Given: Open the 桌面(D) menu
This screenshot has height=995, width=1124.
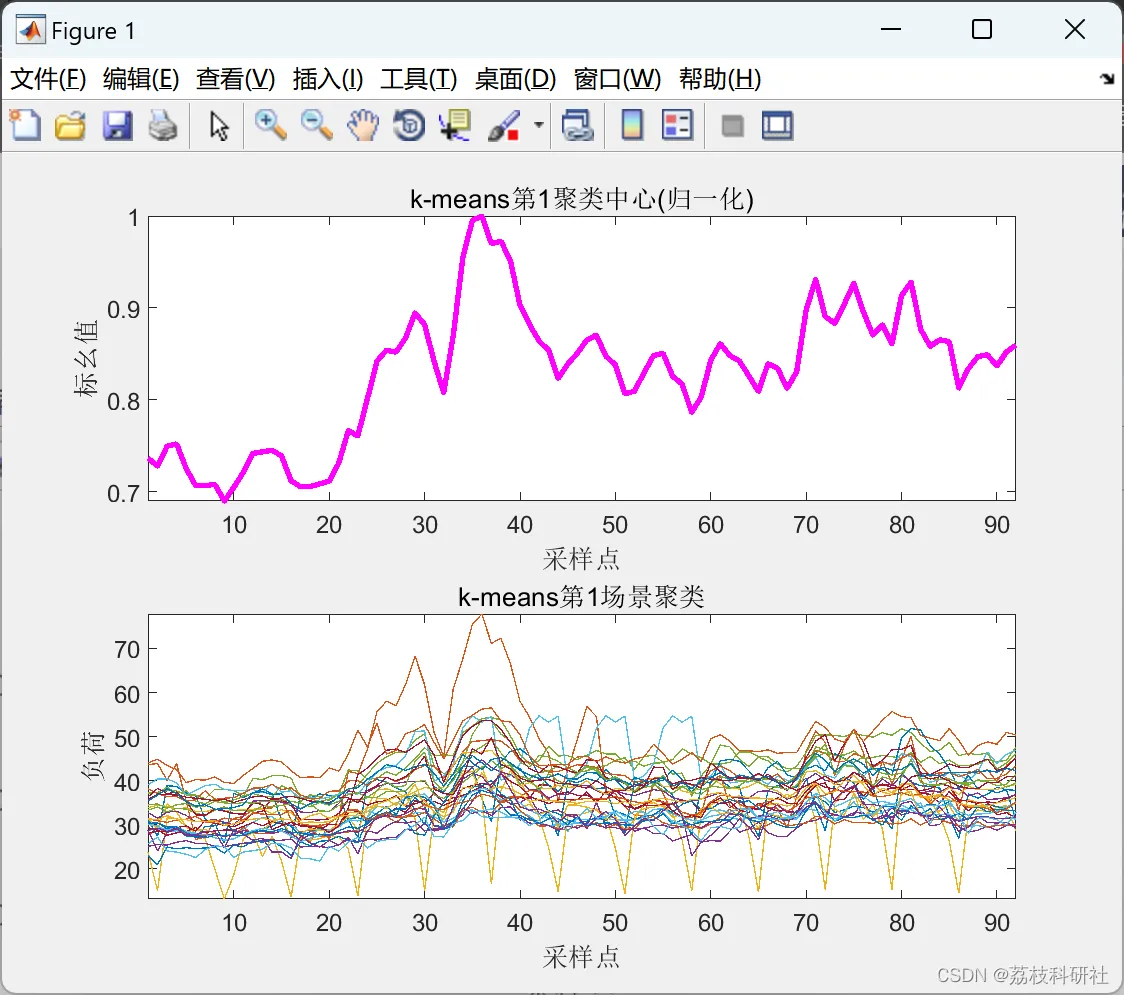Looking at the screenshot, I should point(515,79).
